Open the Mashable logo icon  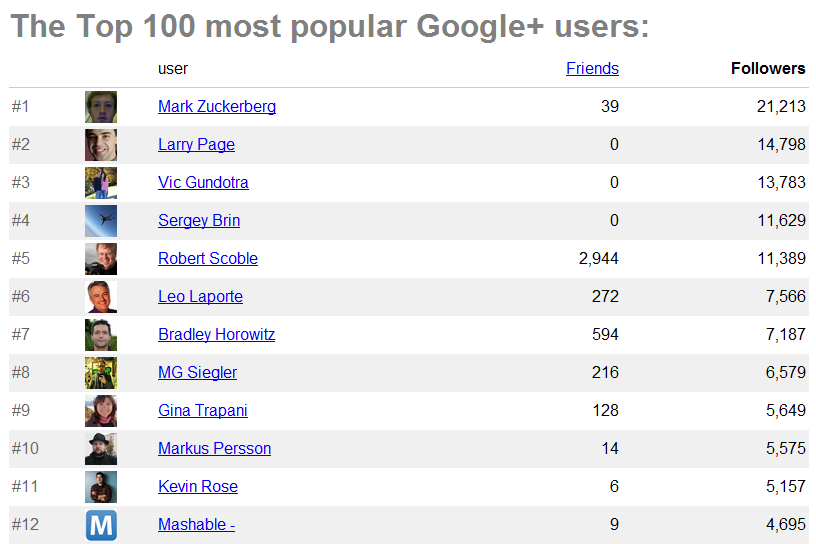point(101,525)
